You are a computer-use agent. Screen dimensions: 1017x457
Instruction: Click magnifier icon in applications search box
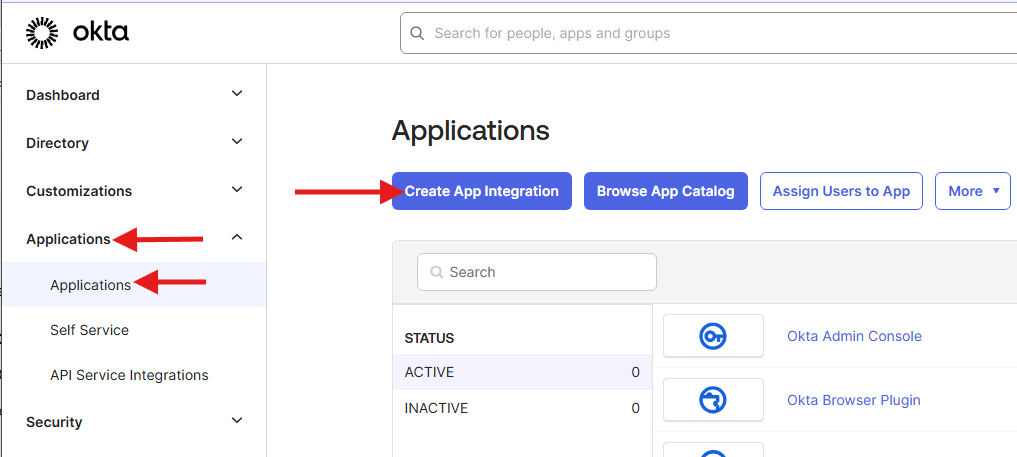point(436,272)
